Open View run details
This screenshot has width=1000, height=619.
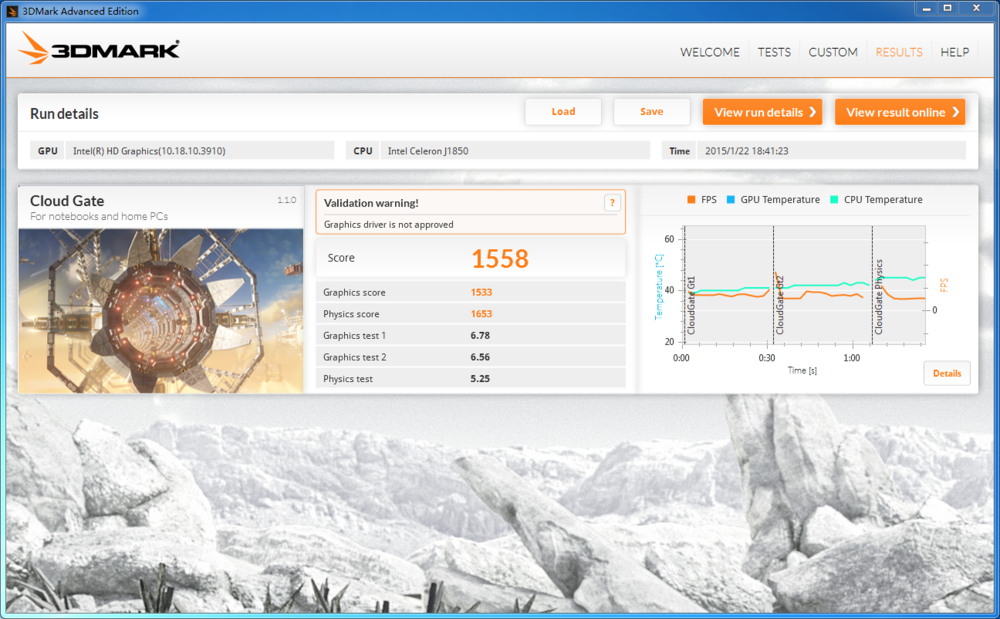762,112
